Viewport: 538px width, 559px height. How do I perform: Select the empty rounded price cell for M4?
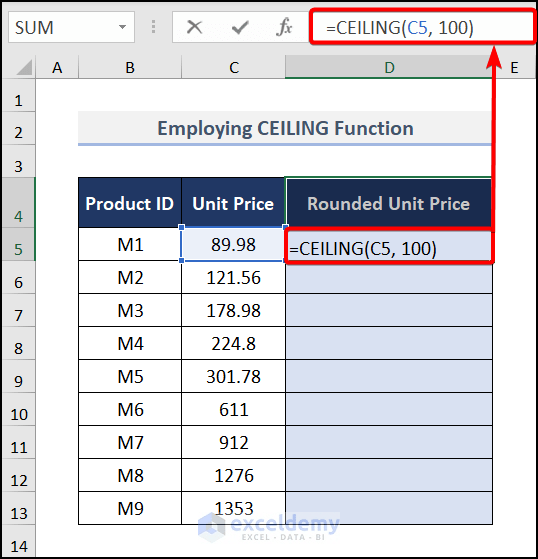coord(389,343)
